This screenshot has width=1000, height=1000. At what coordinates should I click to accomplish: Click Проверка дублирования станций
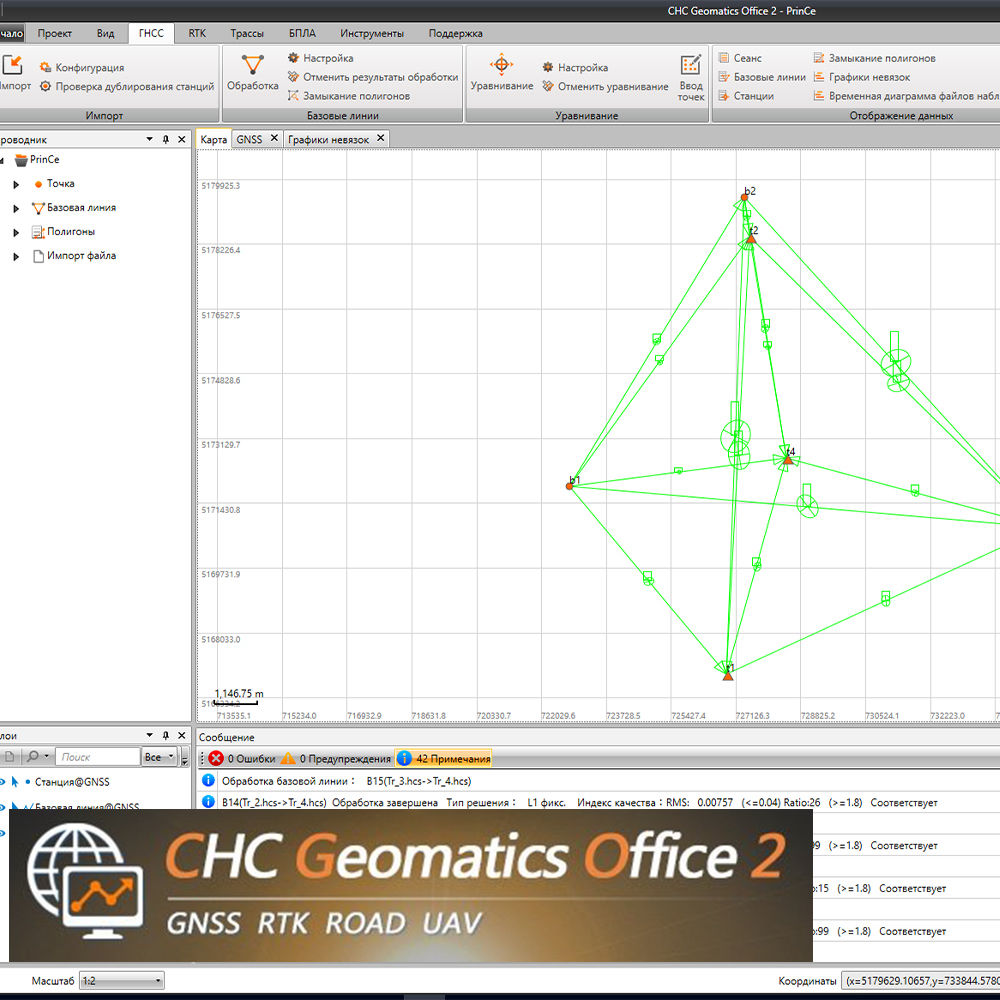pyautogui.click(x=126, y=86)
